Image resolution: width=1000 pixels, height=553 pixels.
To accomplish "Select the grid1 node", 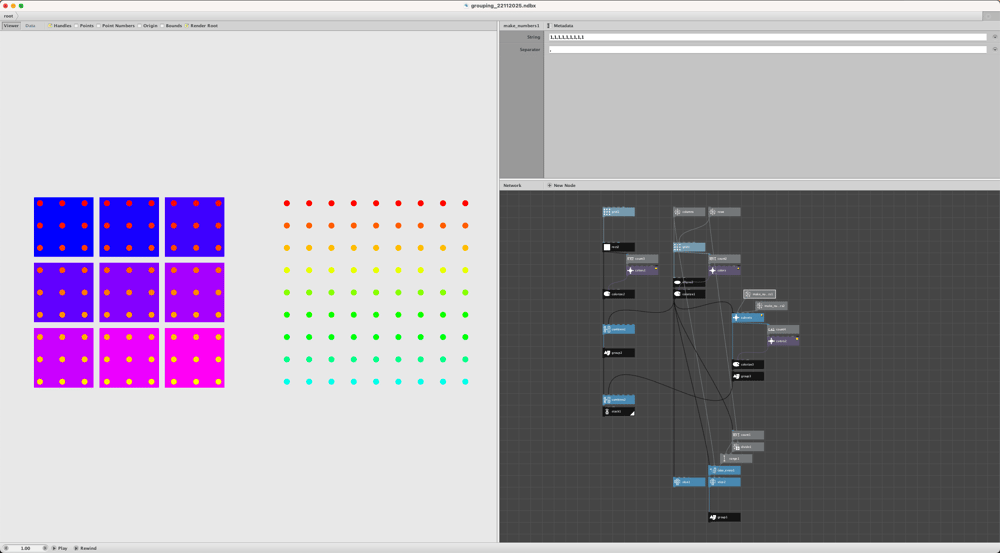I will click(689, 247).
